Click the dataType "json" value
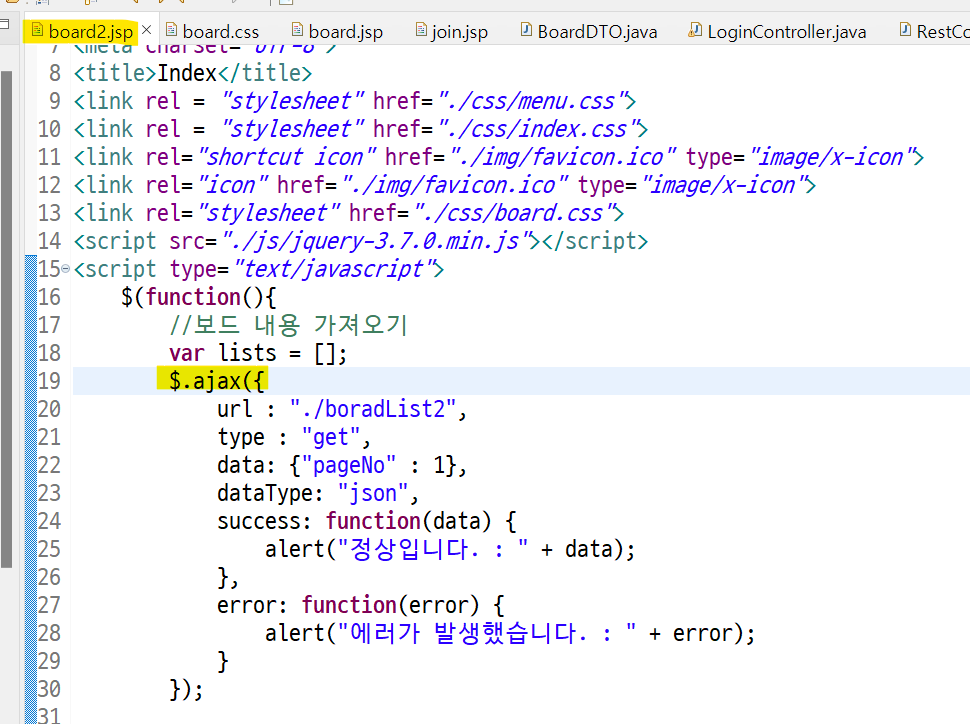The width and height of the screenshot is (970, 724). tap(373, 493)
